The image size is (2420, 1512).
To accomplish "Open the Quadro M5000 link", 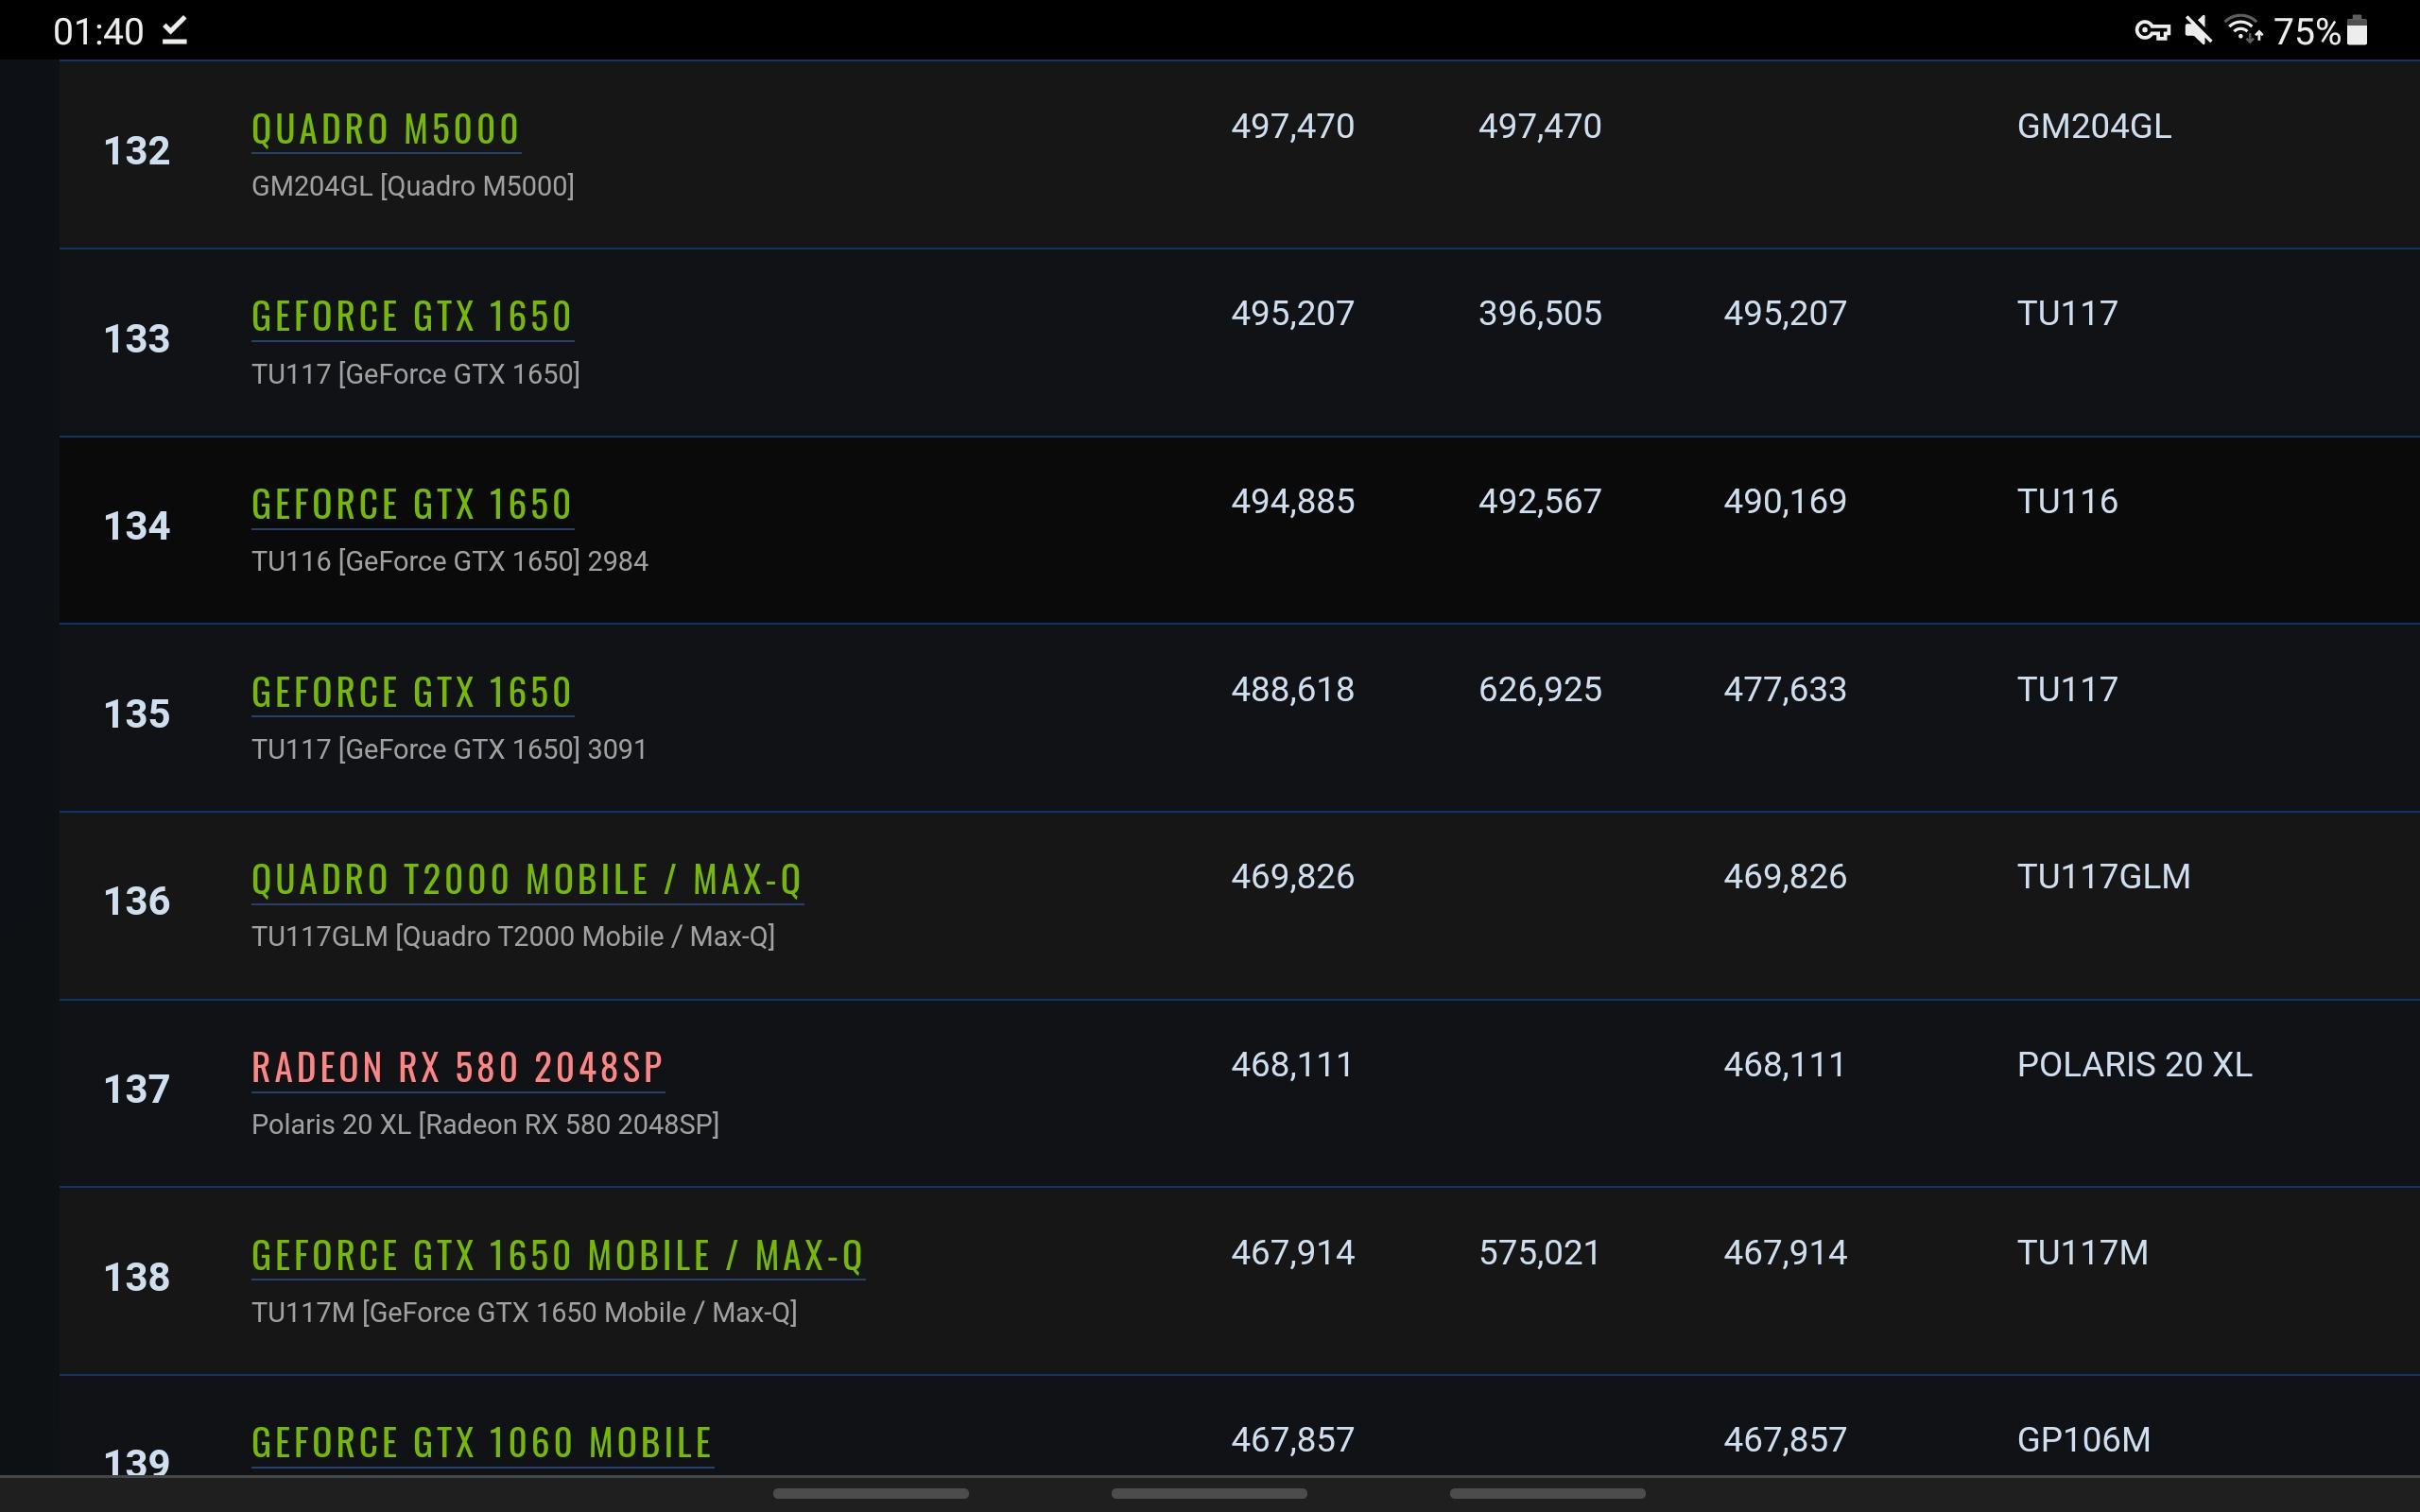I will [x=386, y=129].
